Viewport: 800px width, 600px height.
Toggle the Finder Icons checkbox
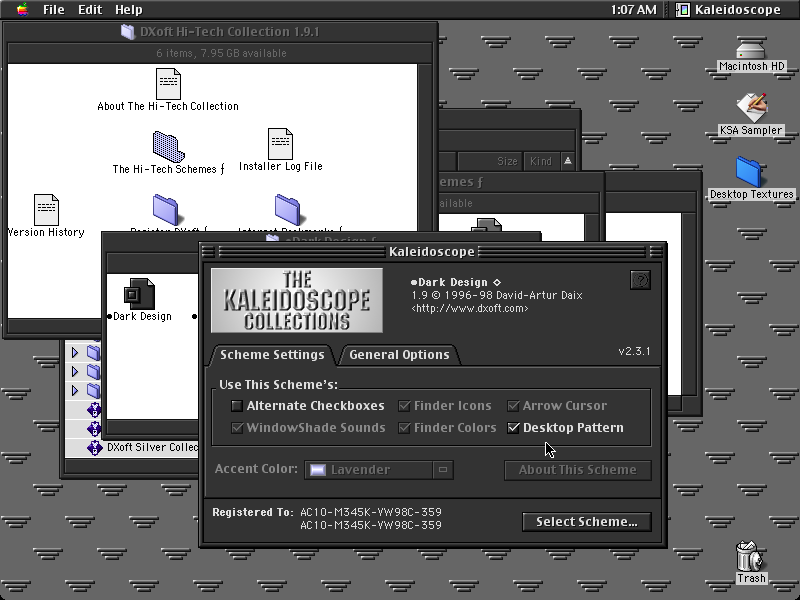coord(404,406)
